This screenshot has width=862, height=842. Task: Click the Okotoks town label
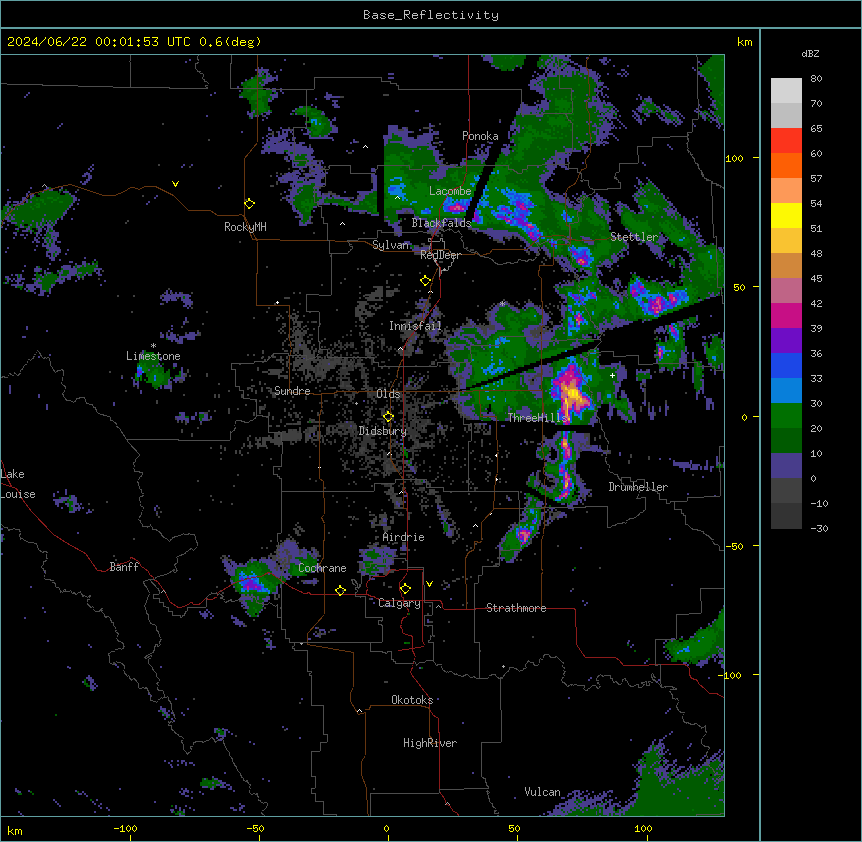tap(412, 700)
